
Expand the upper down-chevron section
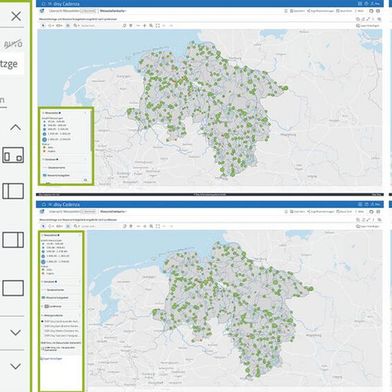click(15, 332)
